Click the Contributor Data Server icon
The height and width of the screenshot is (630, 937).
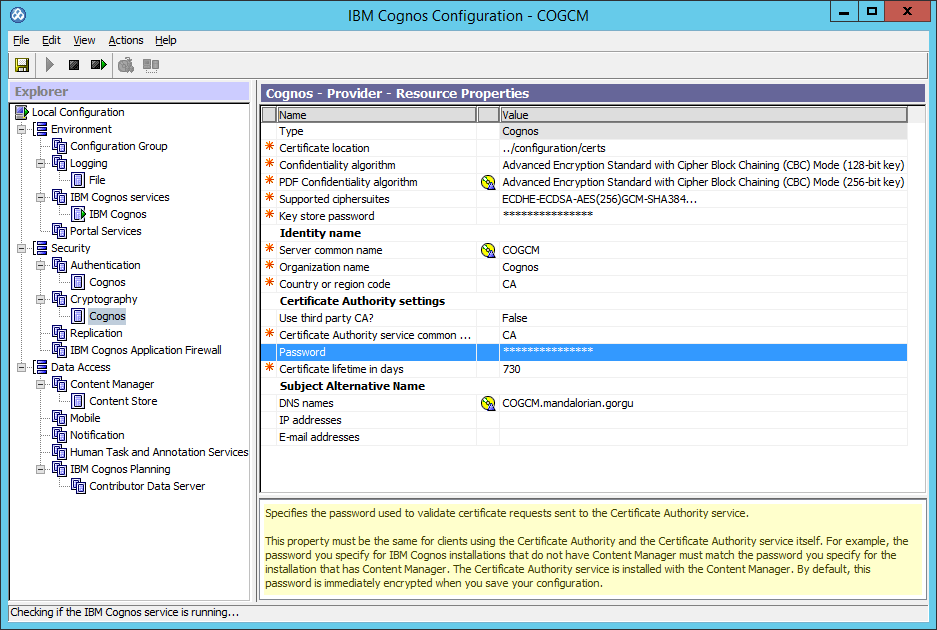pos(78,486)
